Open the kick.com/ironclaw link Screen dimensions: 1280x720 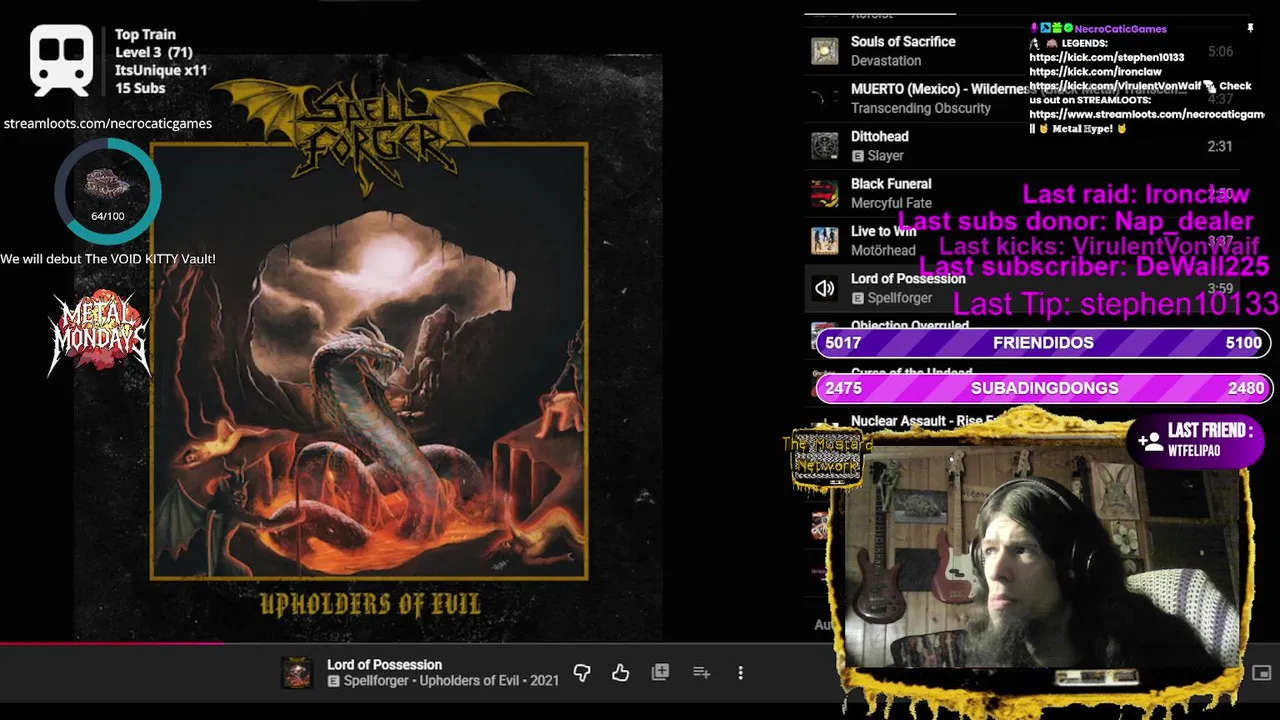coord(1095,72)
